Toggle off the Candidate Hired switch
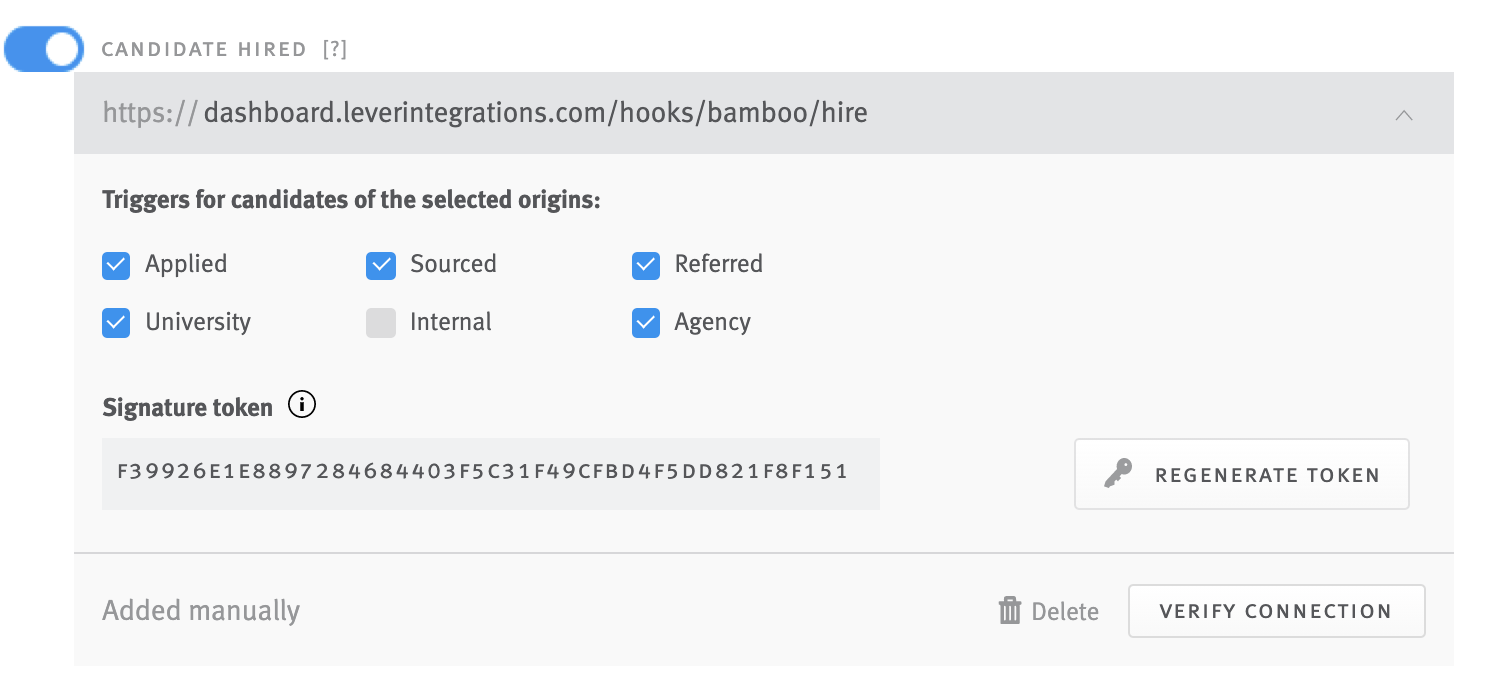 [x=44, y=49]
